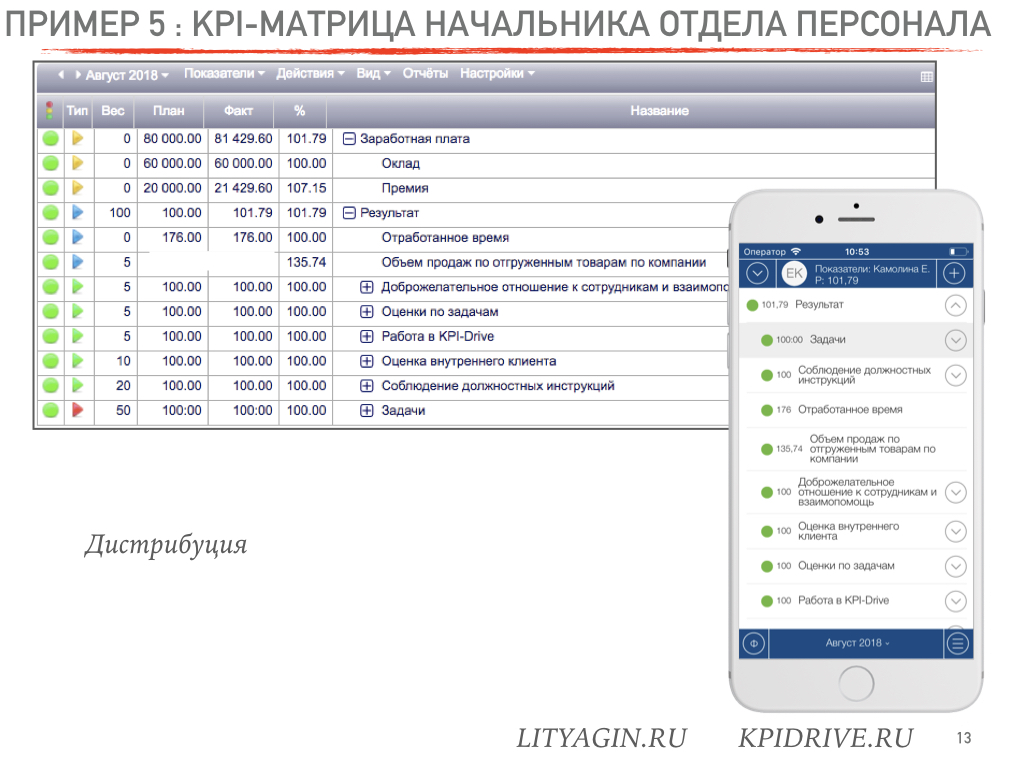Expand Оценка внутреннего клиента on phone

[955, 532]
